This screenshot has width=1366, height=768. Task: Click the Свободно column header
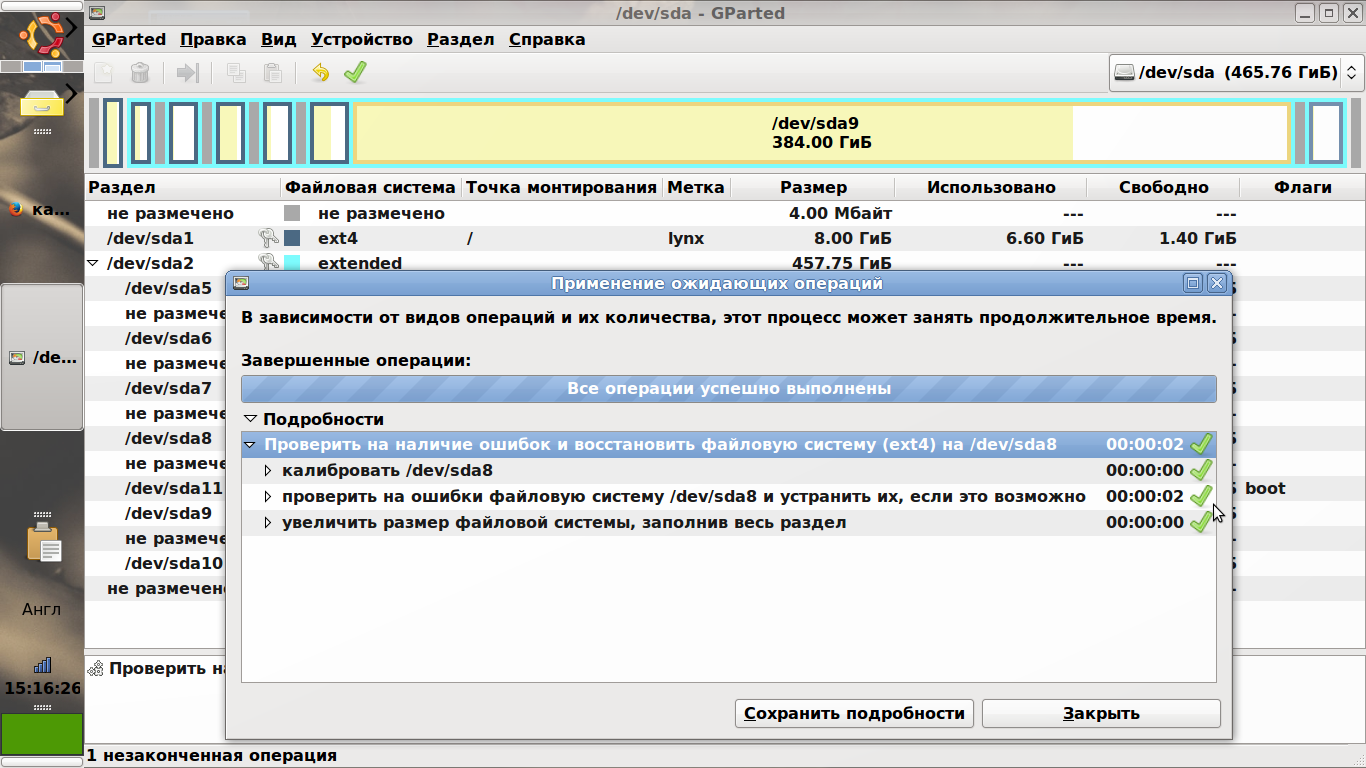tap(1164, 187)
